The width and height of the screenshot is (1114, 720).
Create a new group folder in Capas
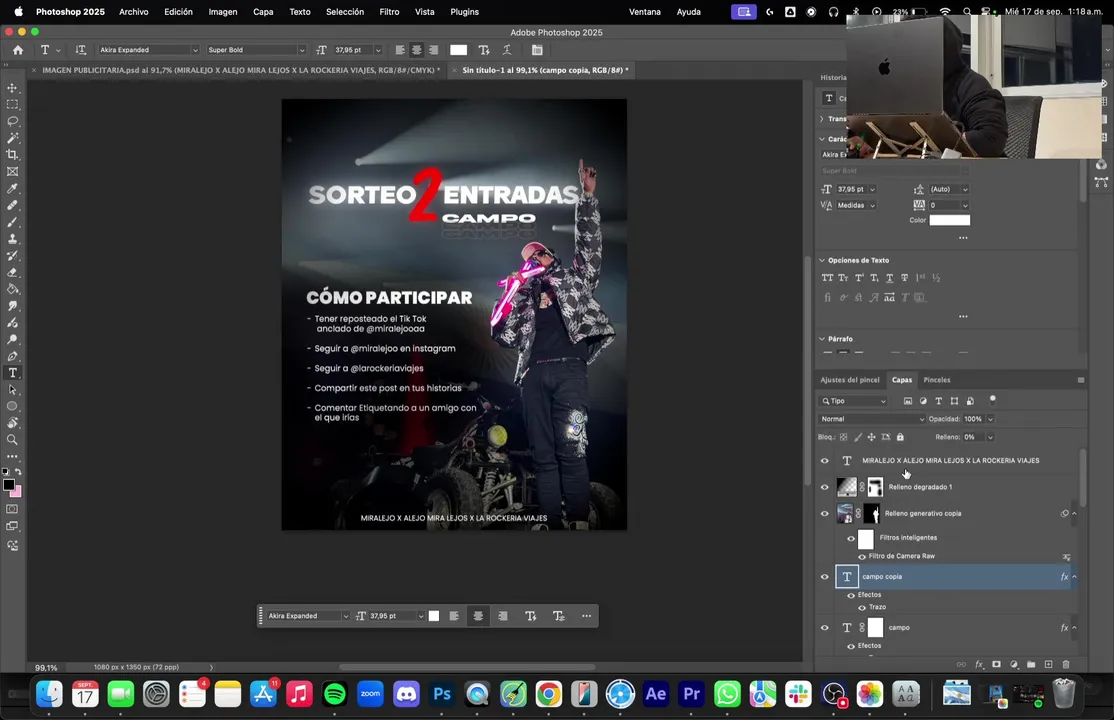1031,665
